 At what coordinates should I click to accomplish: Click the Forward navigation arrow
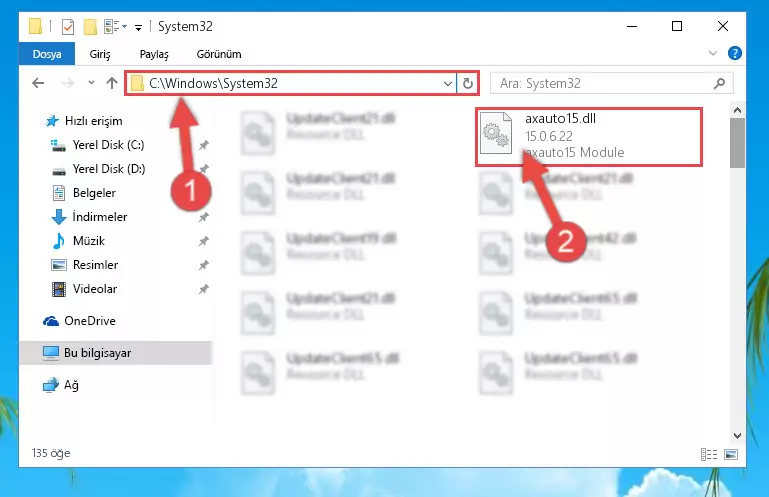click(x=68, y=83)
